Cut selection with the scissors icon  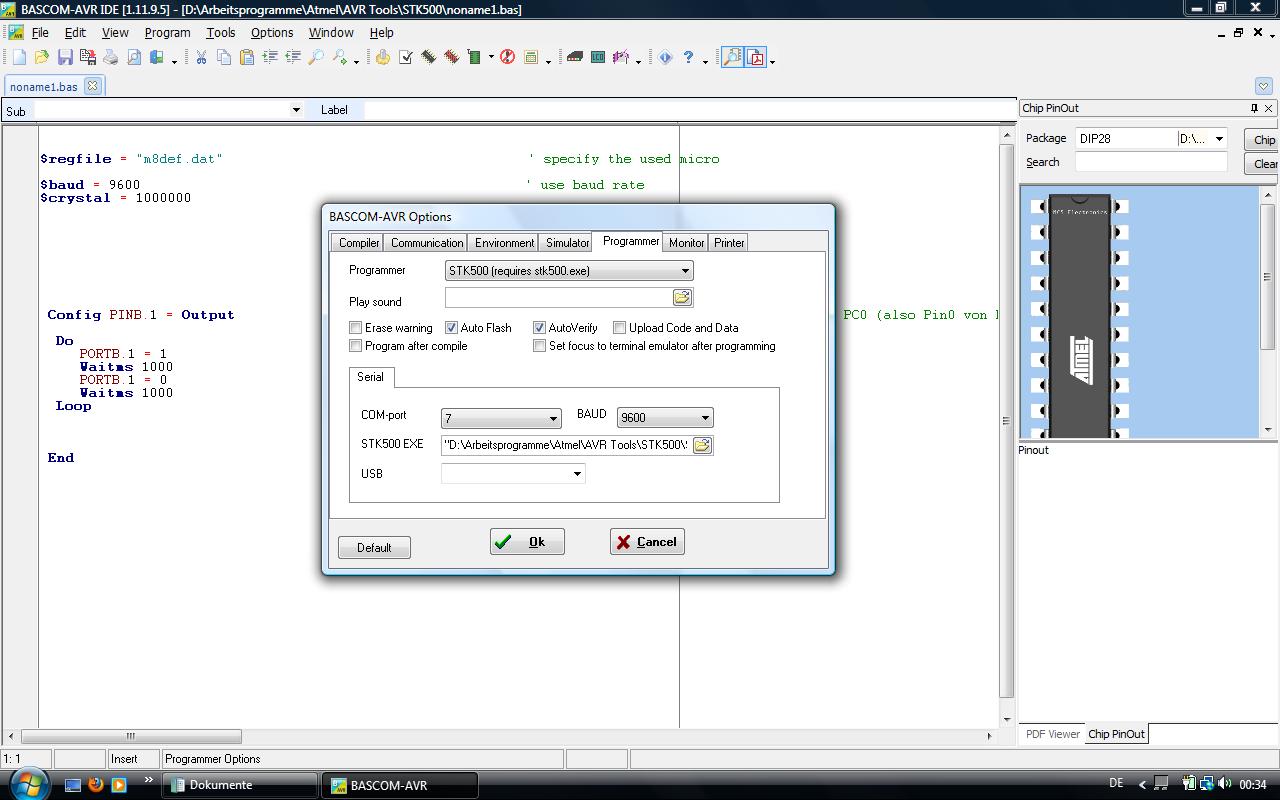point(201,58)
